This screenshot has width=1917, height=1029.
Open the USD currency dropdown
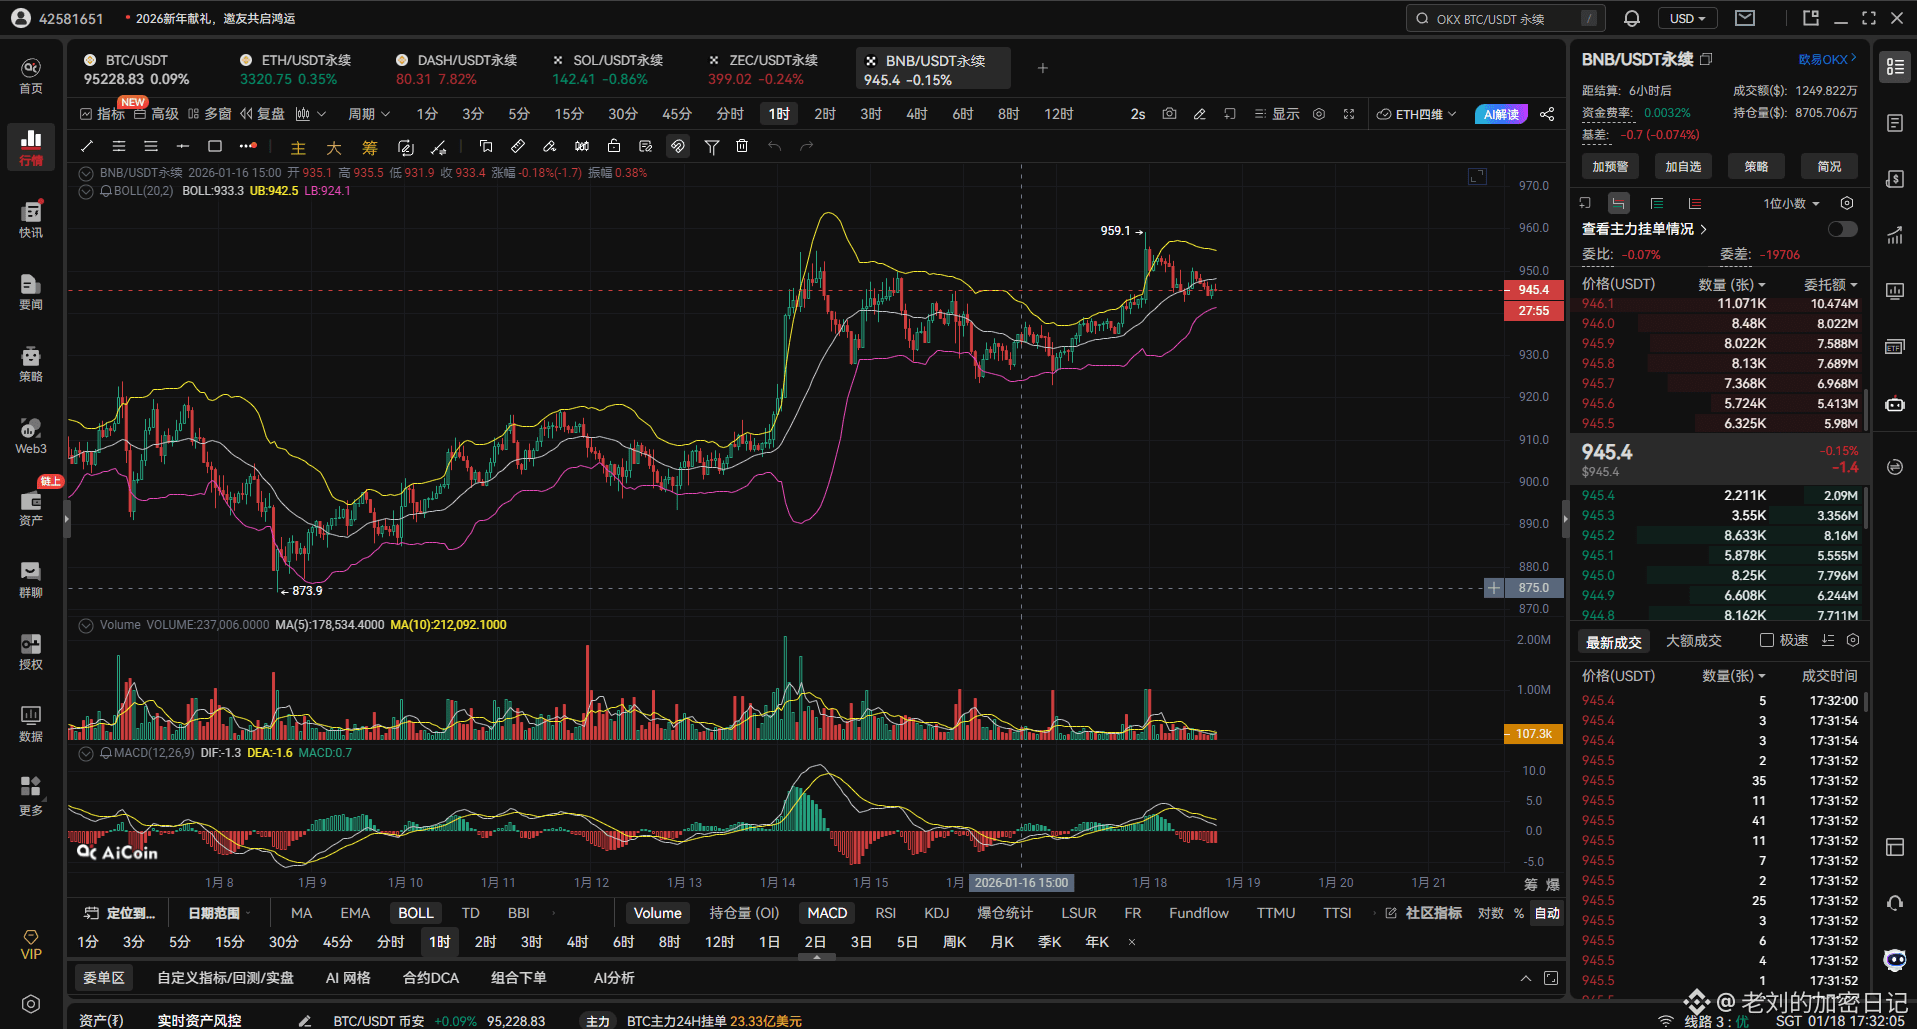pos(1688,18)
